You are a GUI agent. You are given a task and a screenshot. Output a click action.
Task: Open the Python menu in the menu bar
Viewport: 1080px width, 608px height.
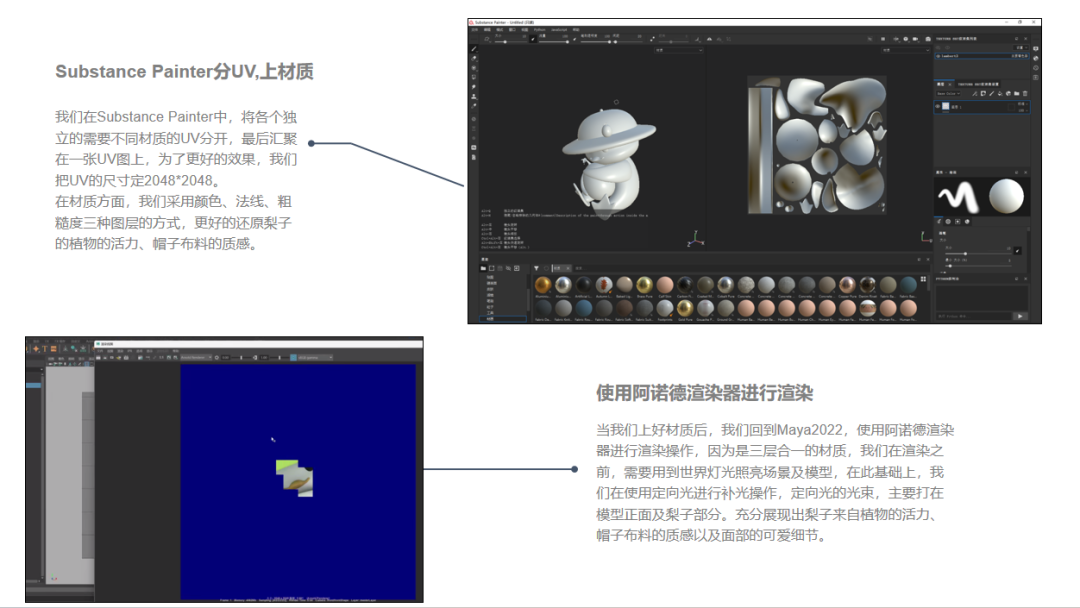(x=540, y=29)
